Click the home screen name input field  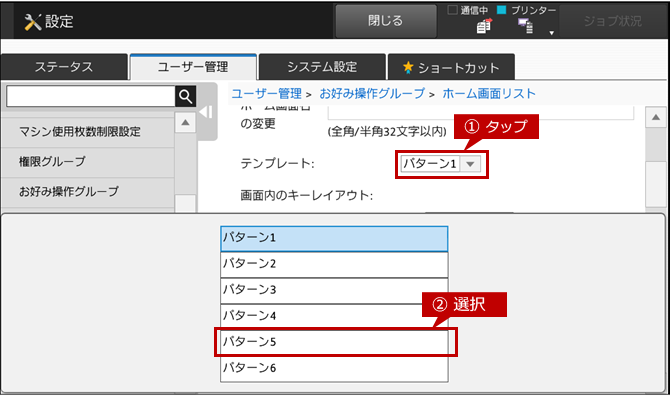[481, 113]
